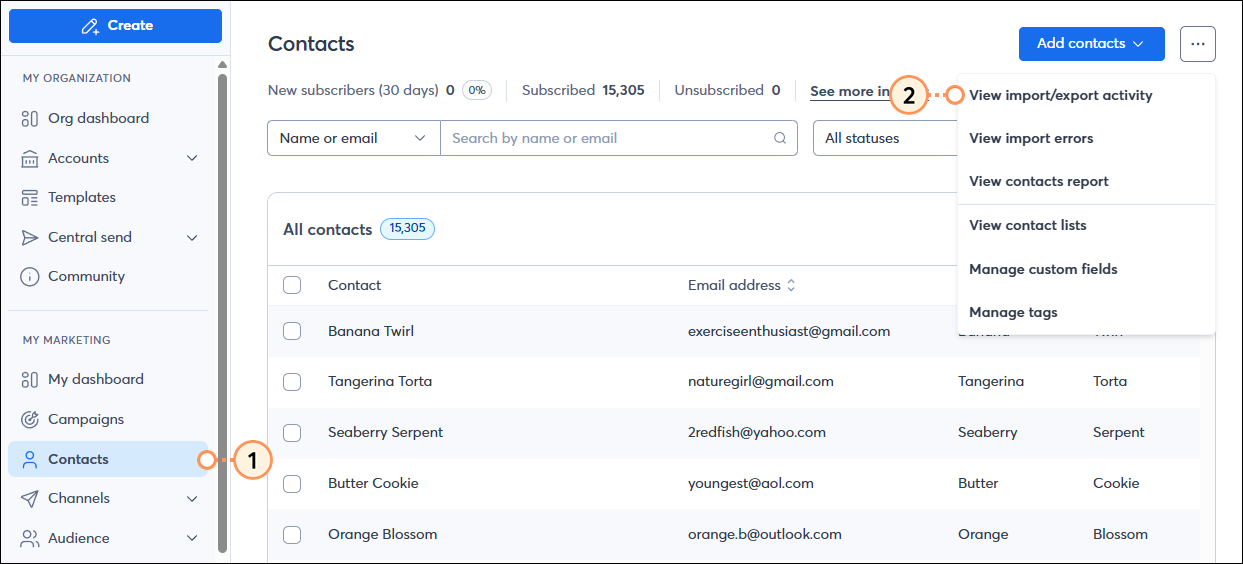Click the Community info icon
The image size is (1243, 564).
pos(30,276)
